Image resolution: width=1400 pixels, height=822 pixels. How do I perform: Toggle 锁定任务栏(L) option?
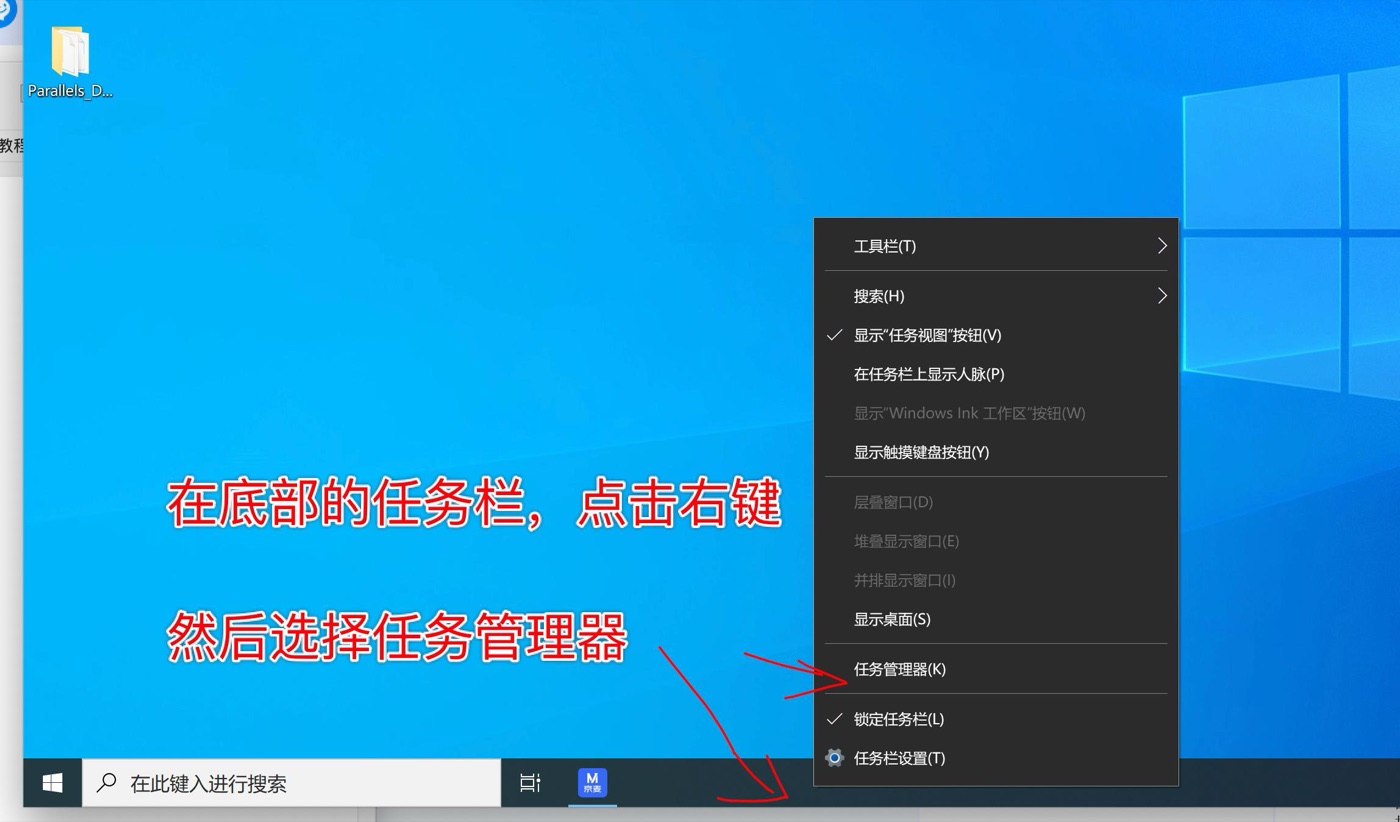[996, 719]
